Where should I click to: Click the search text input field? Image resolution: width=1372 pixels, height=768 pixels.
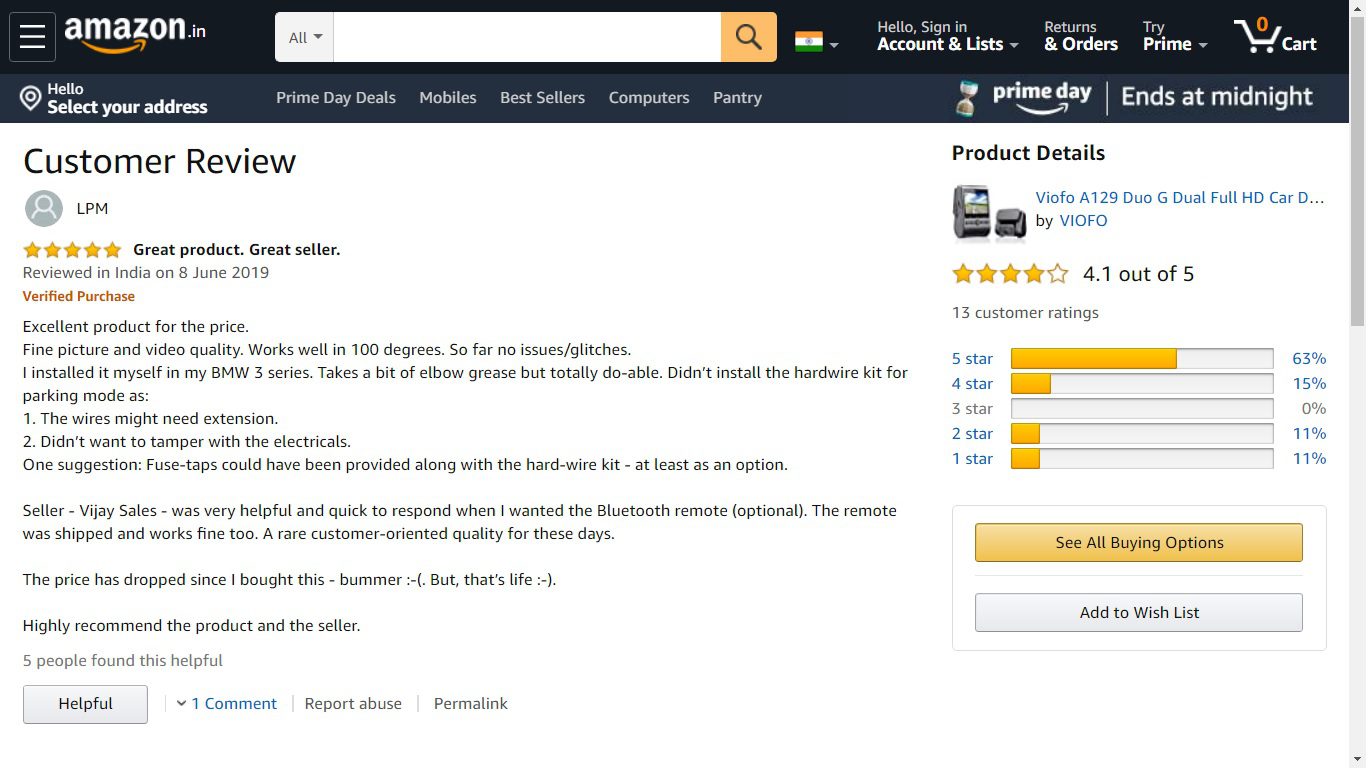(x=527, y=37)
